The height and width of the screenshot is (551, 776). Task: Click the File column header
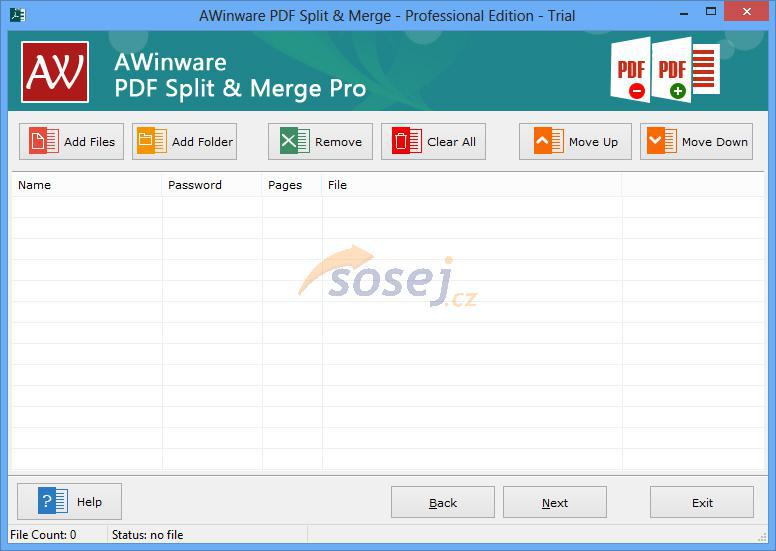472,185
